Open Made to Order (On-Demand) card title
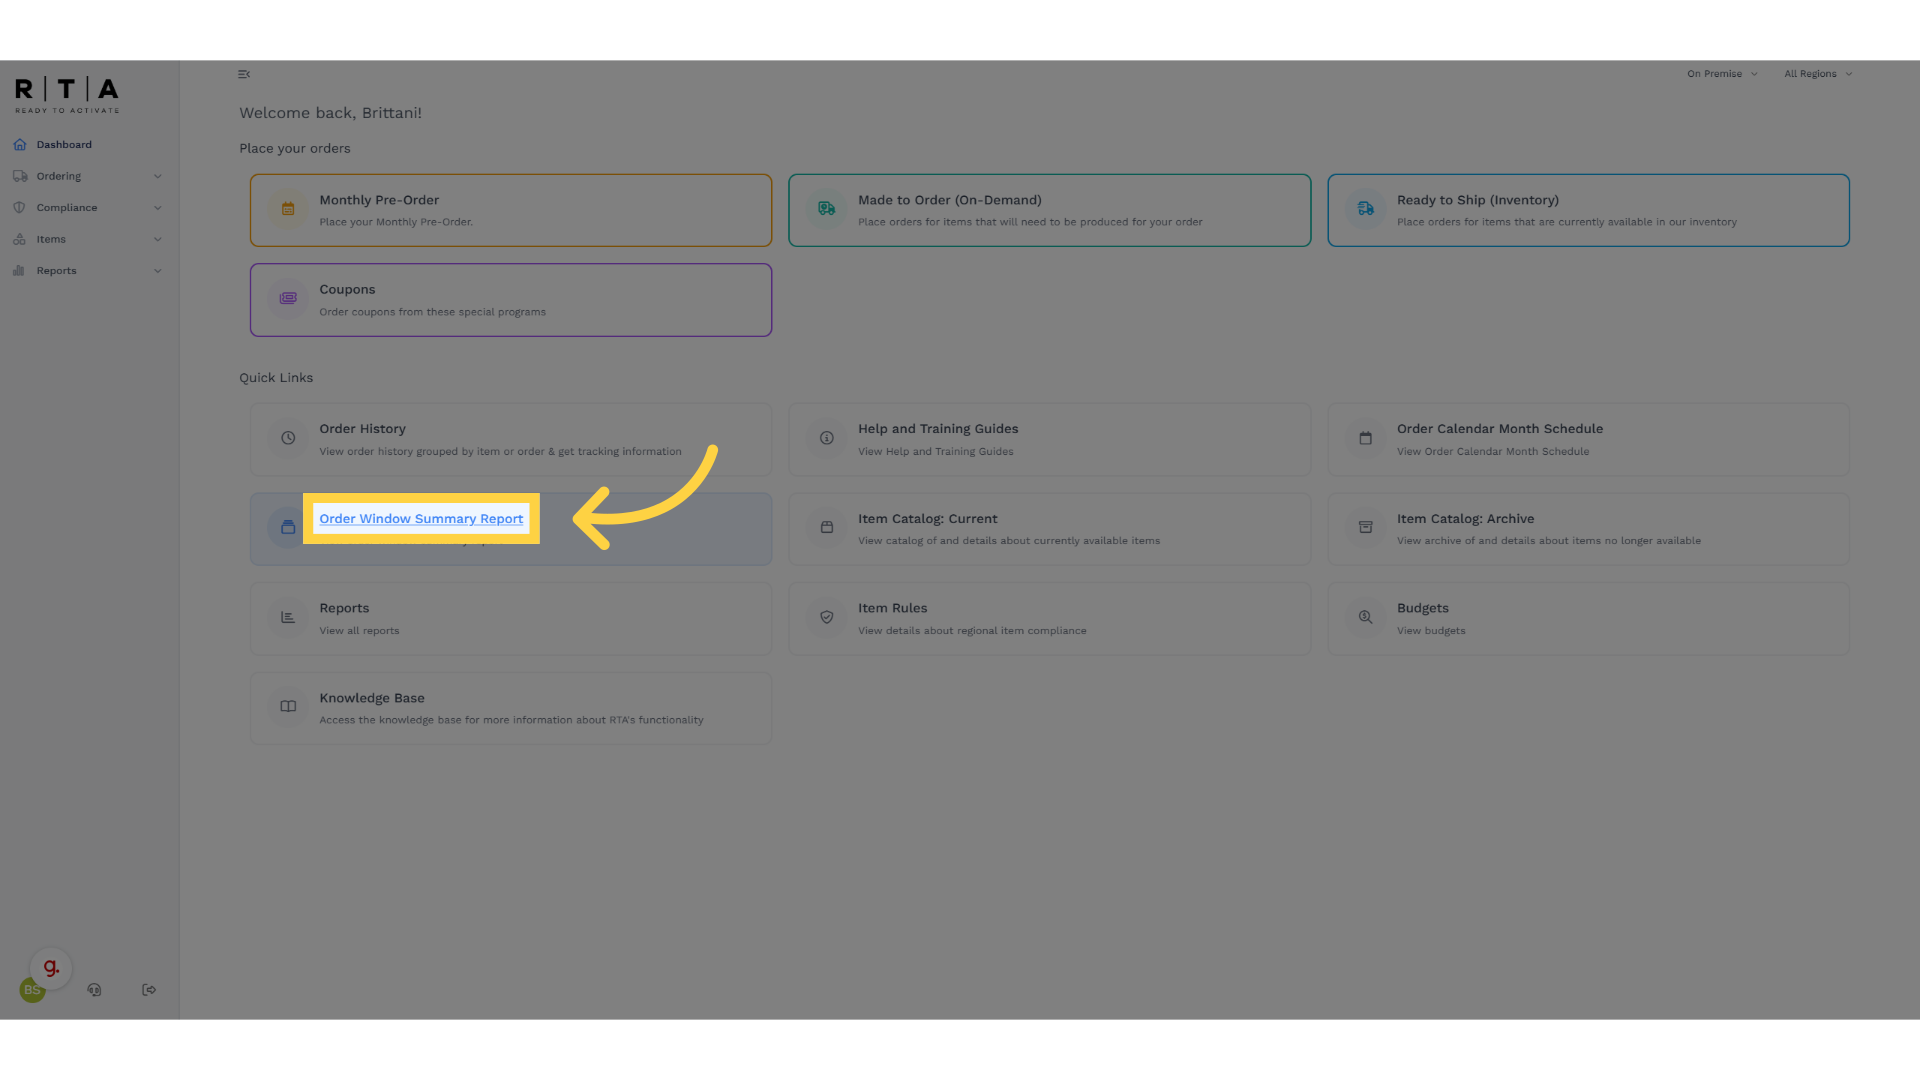The width and height of the screenshot is (1920, 1080). click(949, 200)
